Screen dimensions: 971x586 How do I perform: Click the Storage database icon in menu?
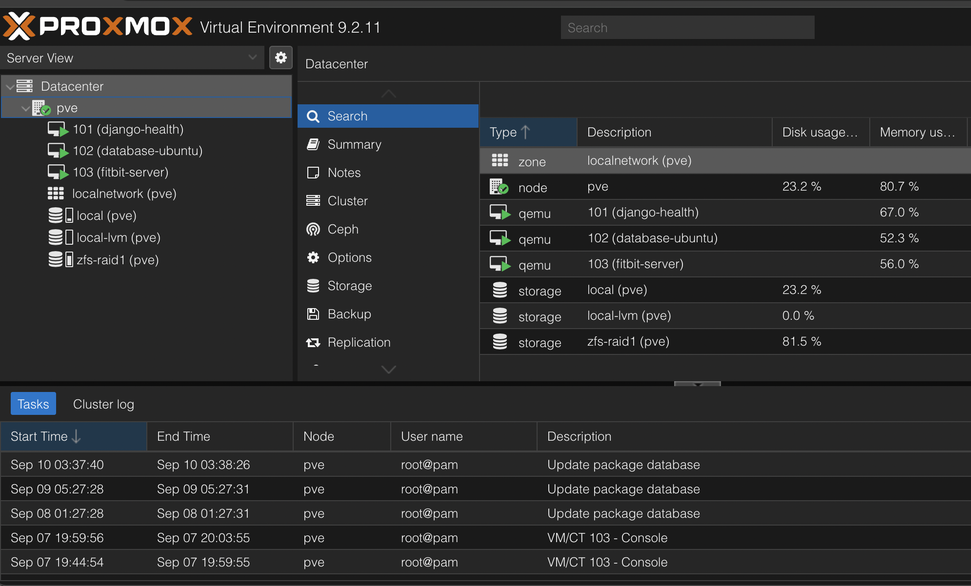point(313,286)
